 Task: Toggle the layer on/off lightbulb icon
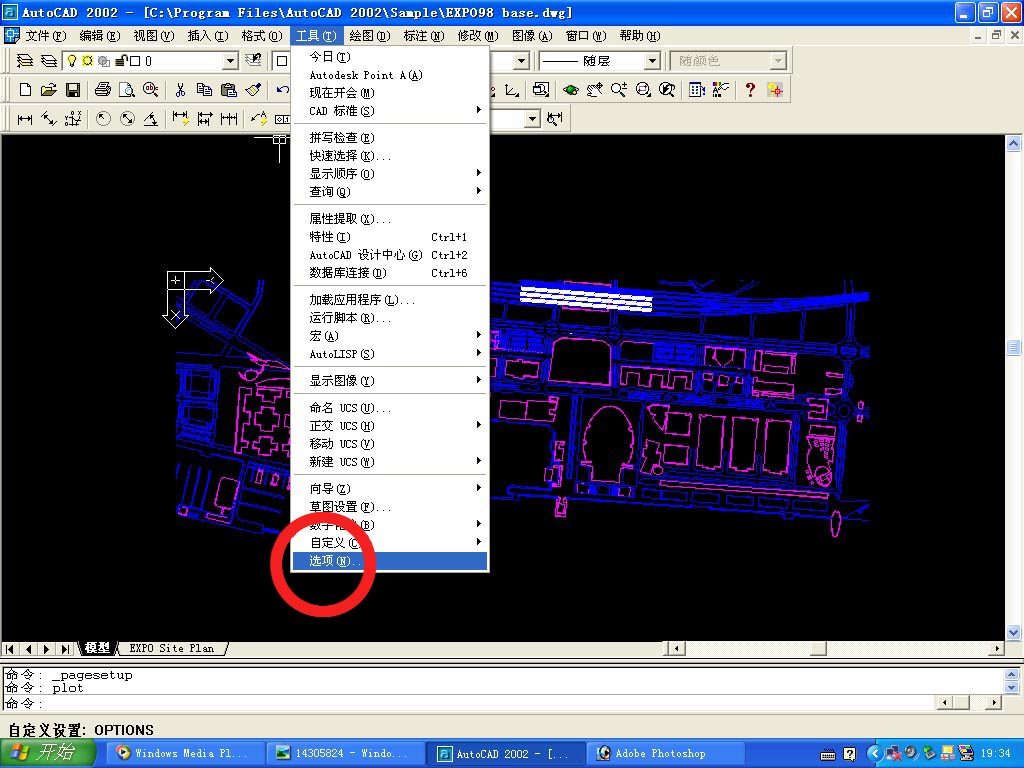click(x=71, y=61)
